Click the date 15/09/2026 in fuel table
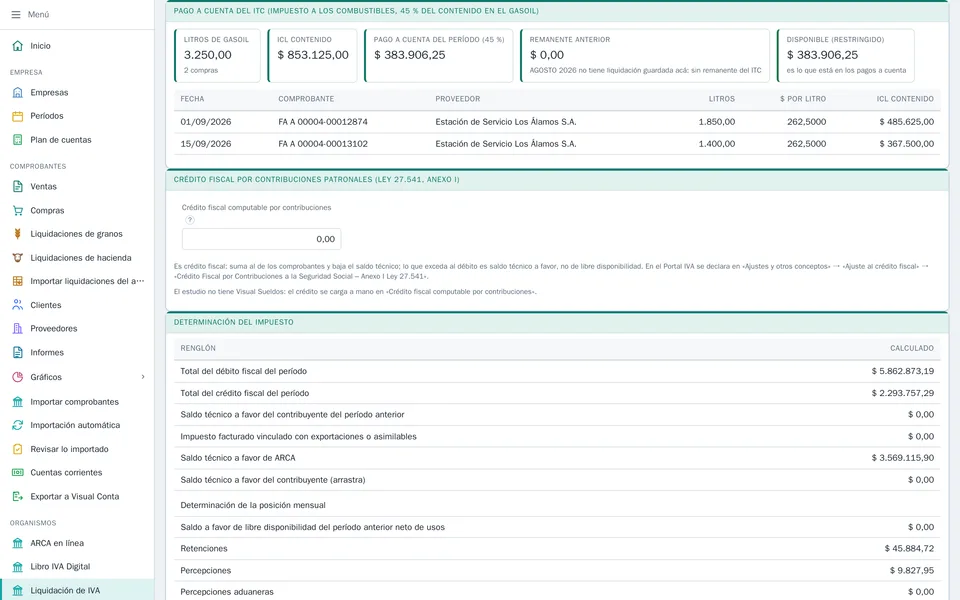The width and height of the screenshot is (960, 600). point(206,144)
